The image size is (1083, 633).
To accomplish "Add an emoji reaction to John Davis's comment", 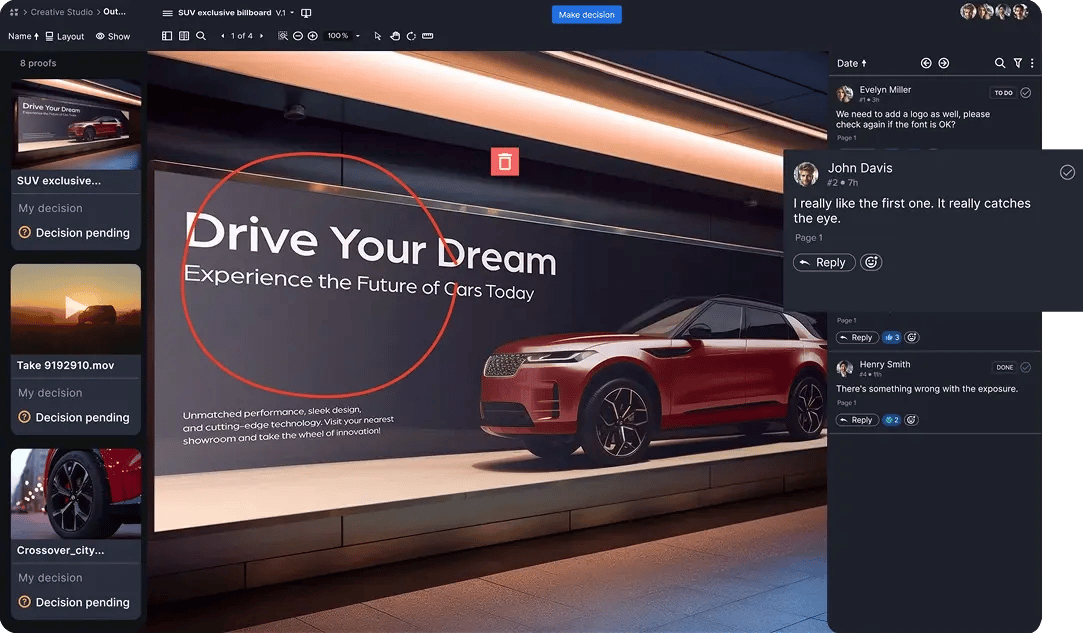I will (870, 262).
